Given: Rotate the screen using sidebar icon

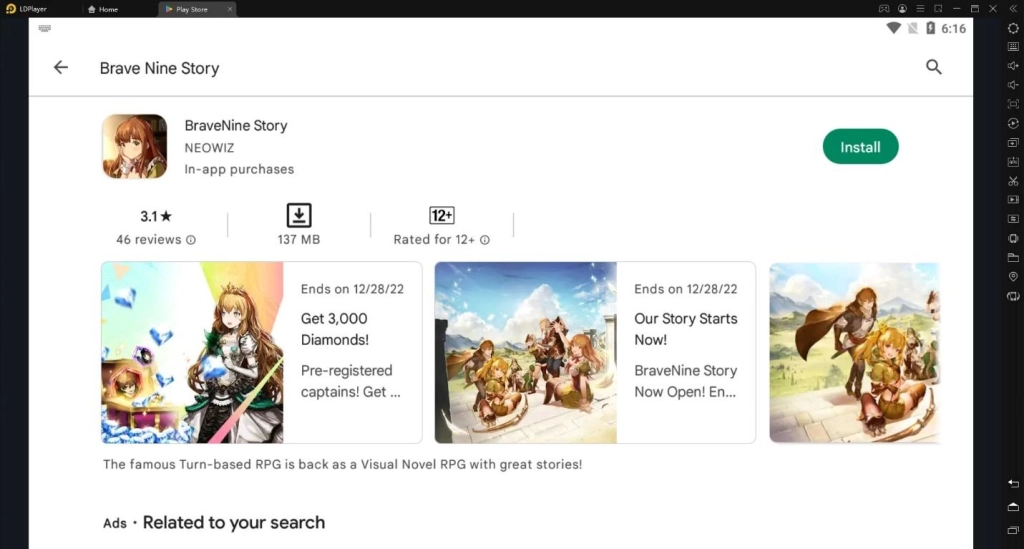Looking at the screenshot, I should click(x=1013, y=296).
